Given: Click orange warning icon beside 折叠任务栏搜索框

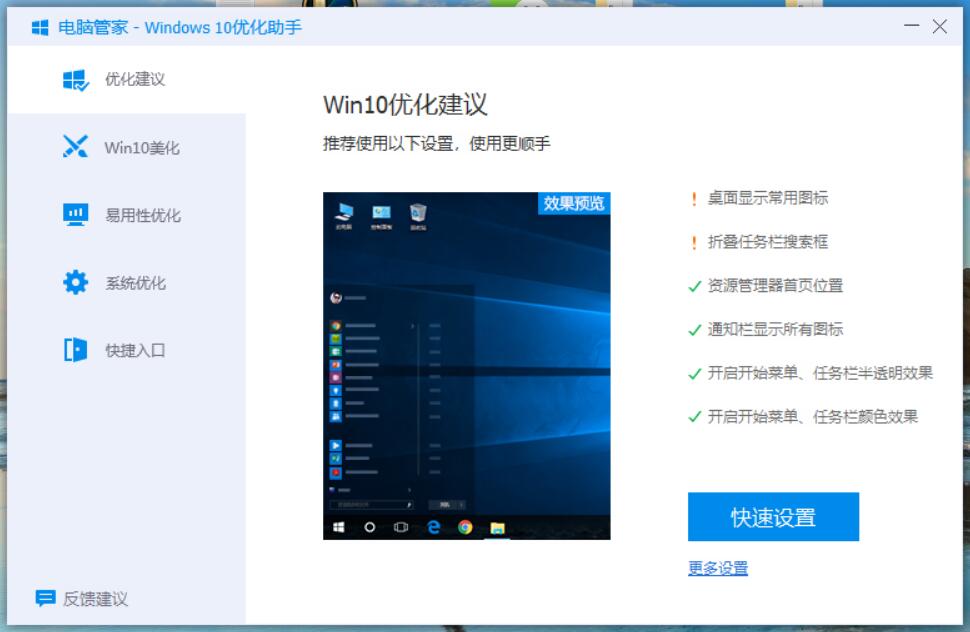Looking at the screenshot, I should [694, 242].
